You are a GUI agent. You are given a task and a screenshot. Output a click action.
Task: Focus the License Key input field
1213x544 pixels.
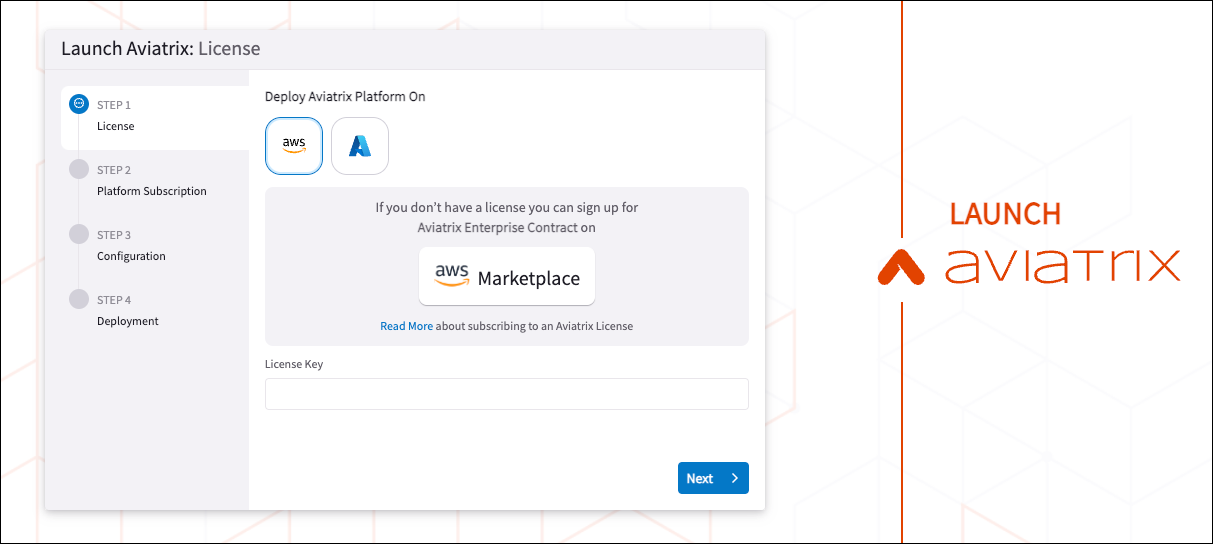(506, 394)
